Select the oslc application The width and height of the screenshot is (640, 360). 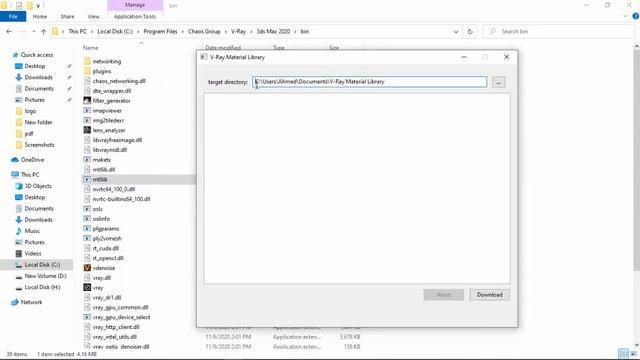pos(98,209)
